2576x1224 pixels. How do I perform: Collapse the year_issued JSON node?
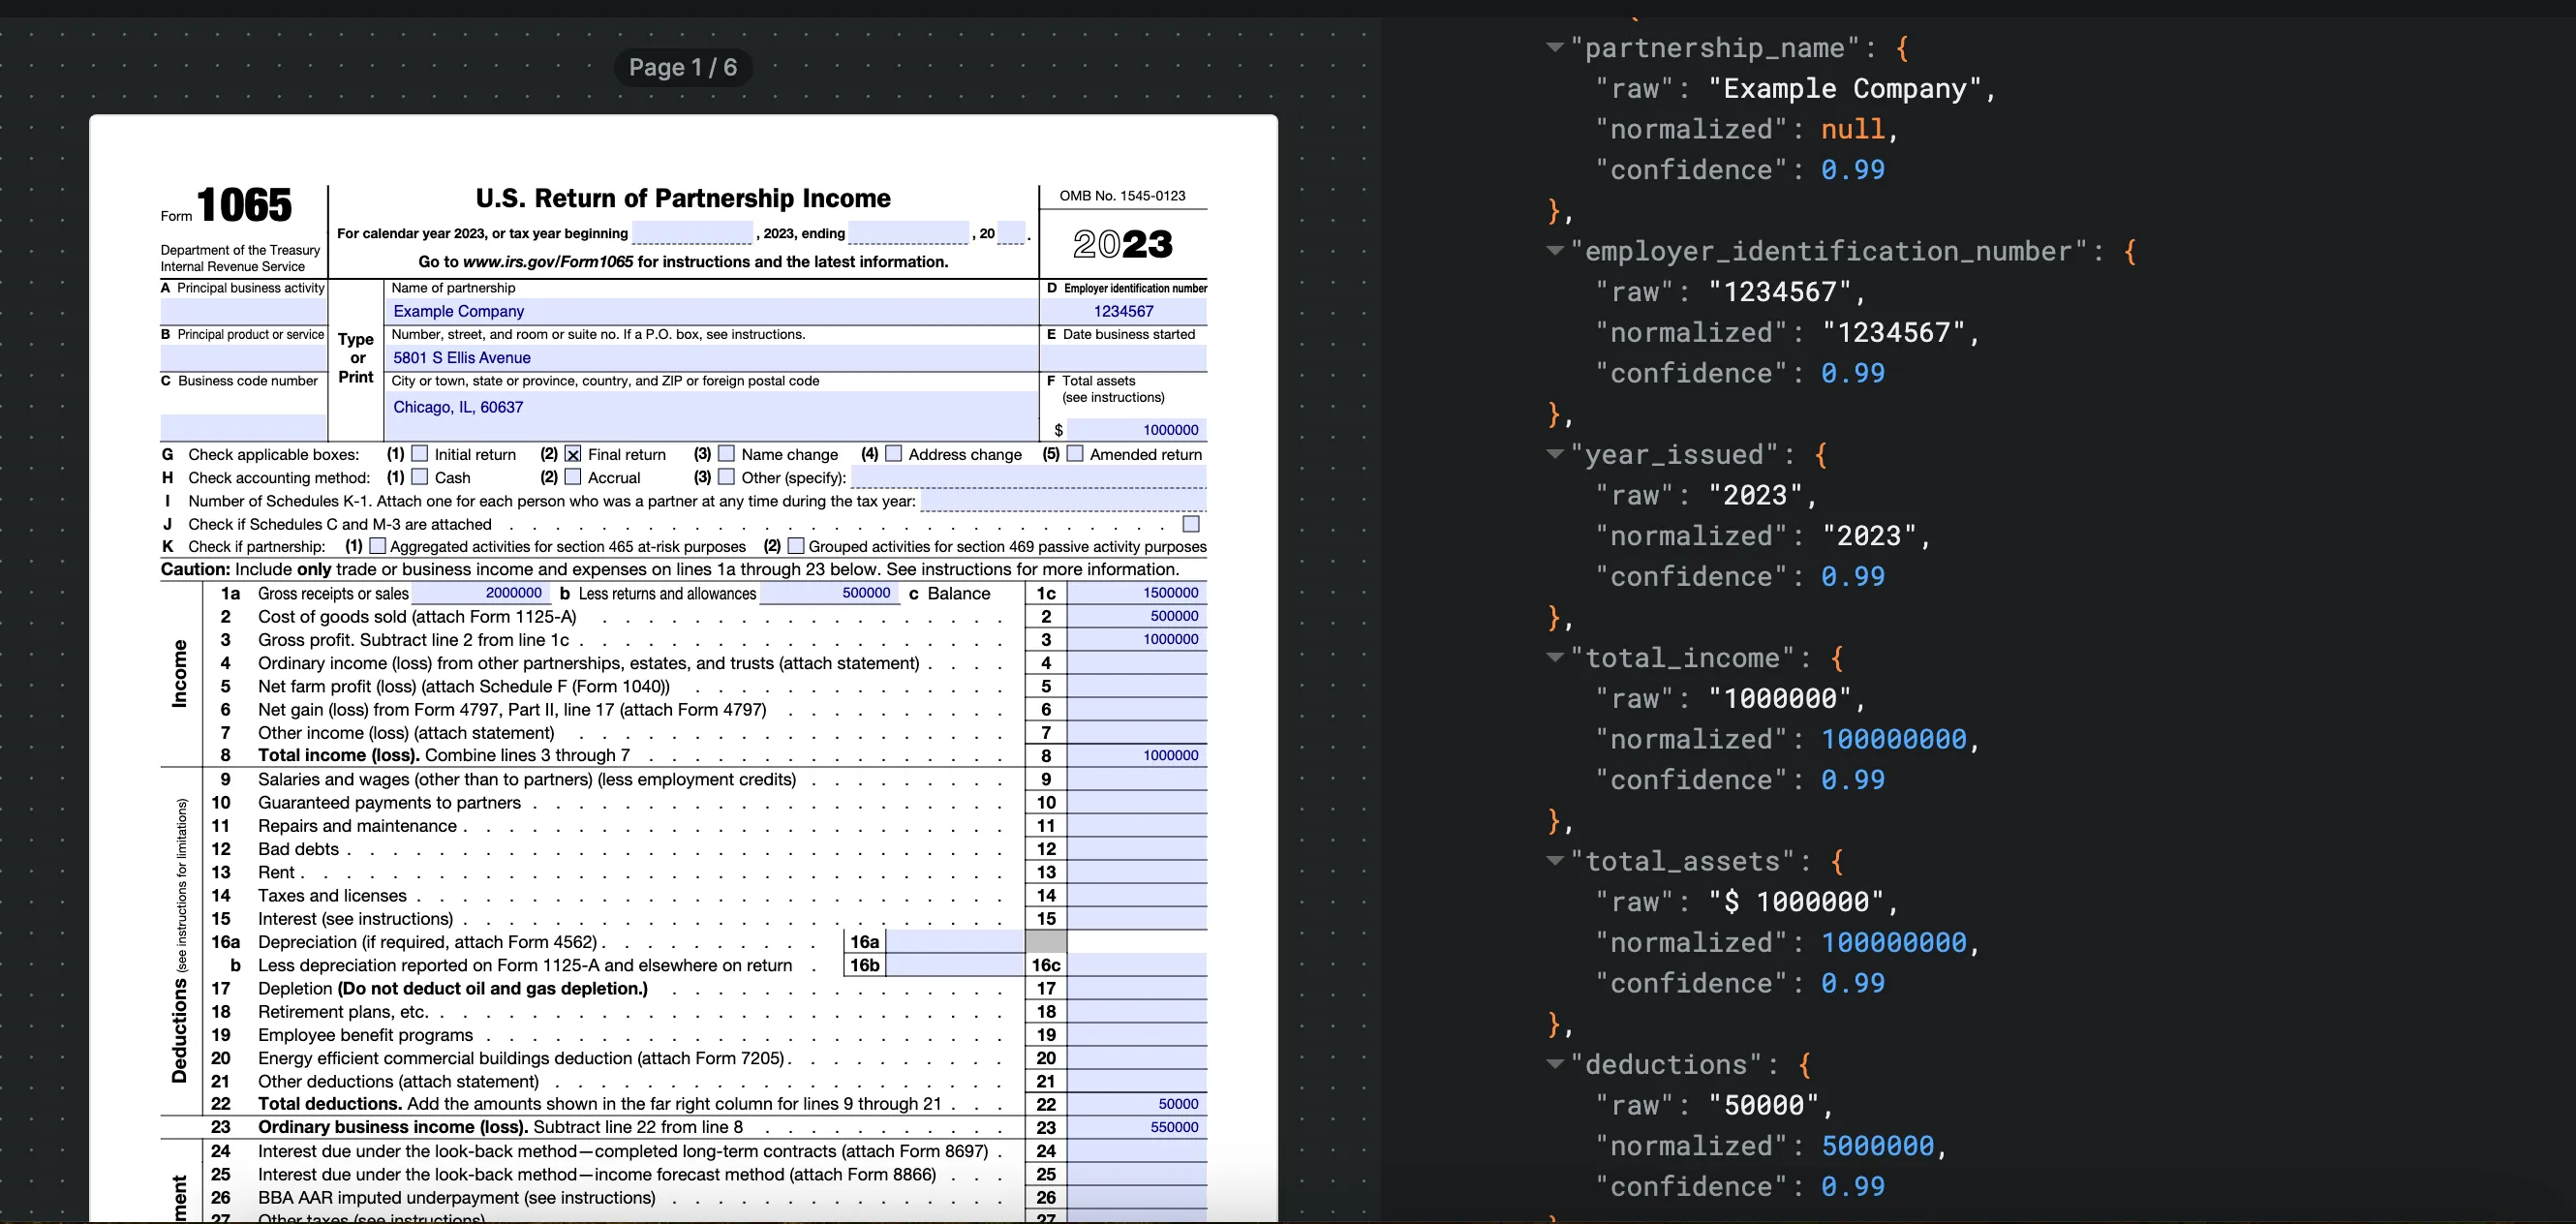tap(1555, 454)
